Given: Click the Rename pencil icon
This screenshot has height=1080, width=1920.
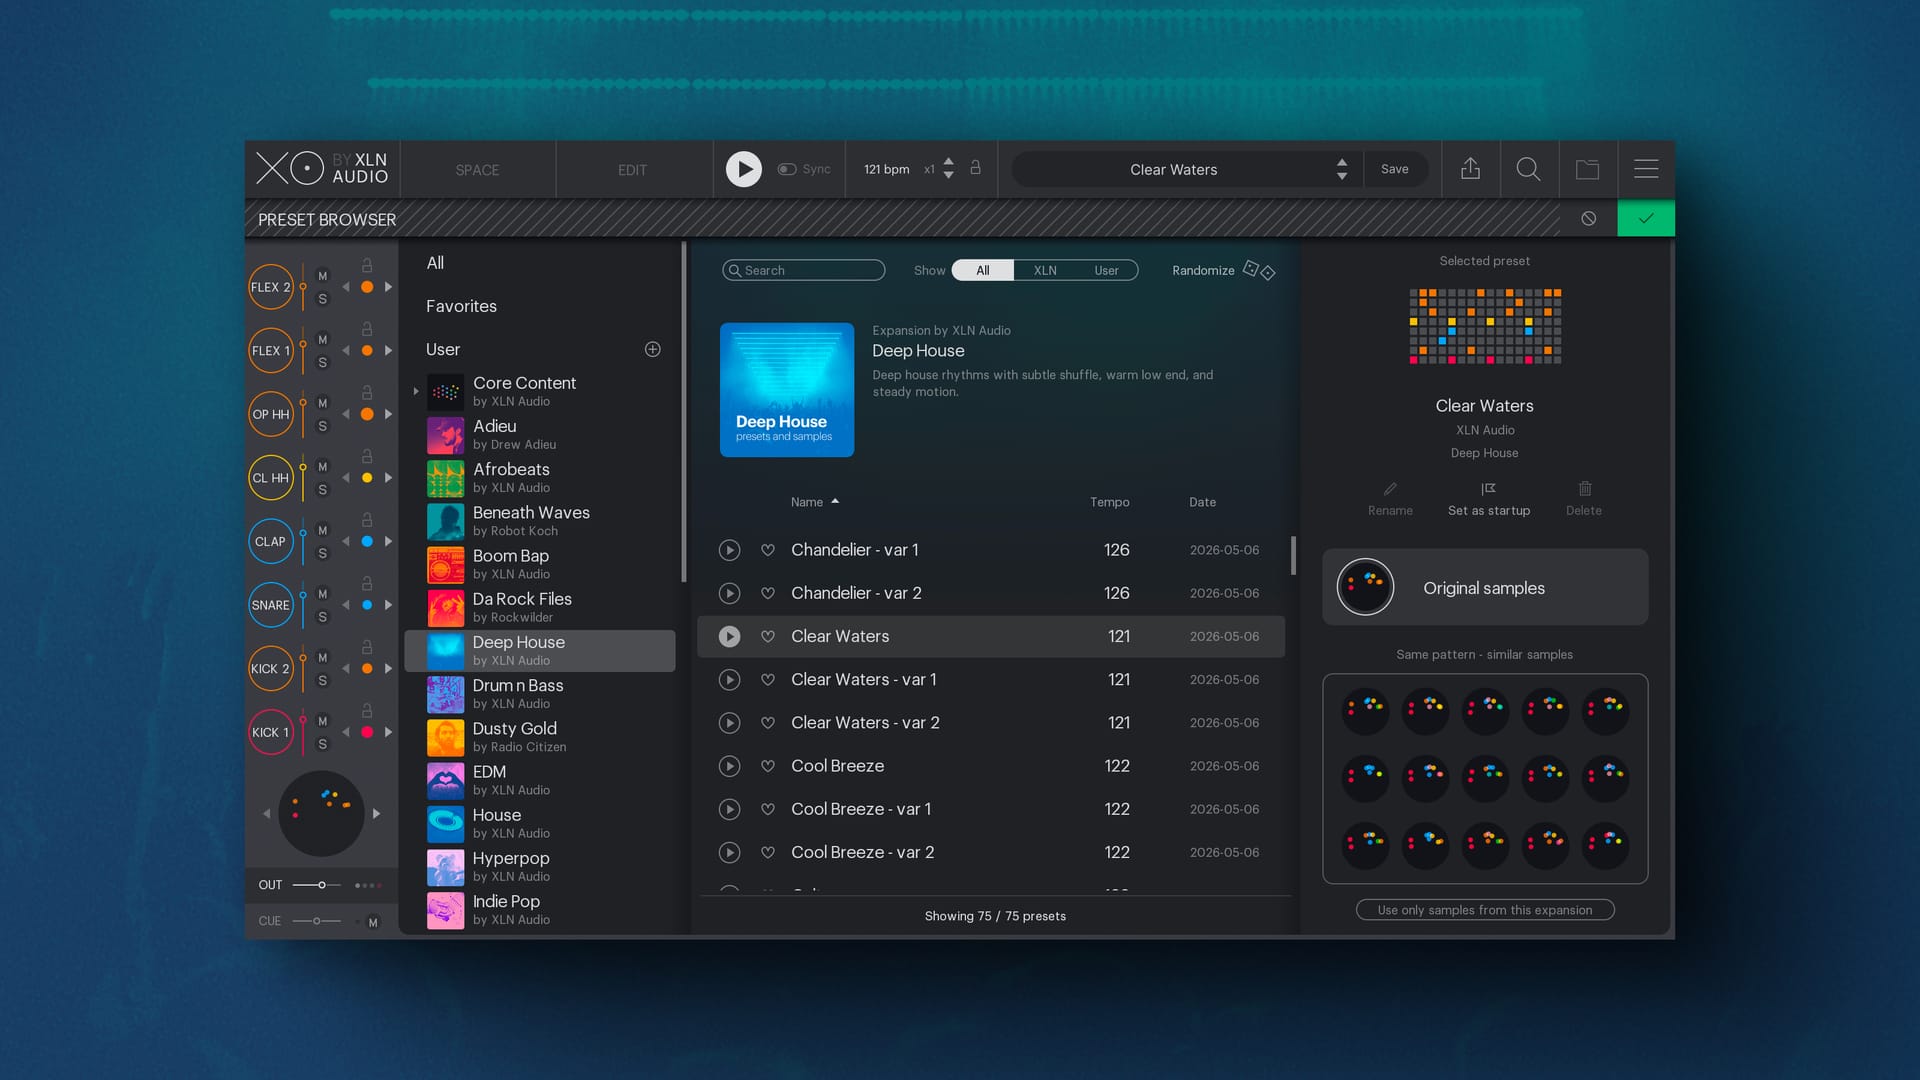Looking at the screenshot, I should click(x=1390, y=489).
